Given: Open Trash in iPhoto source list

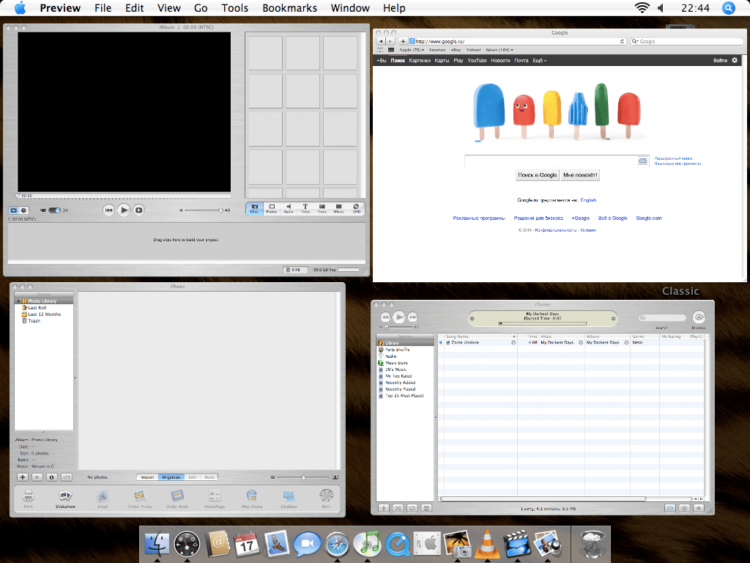Looking at the screenshot, I should coord(33,321).
